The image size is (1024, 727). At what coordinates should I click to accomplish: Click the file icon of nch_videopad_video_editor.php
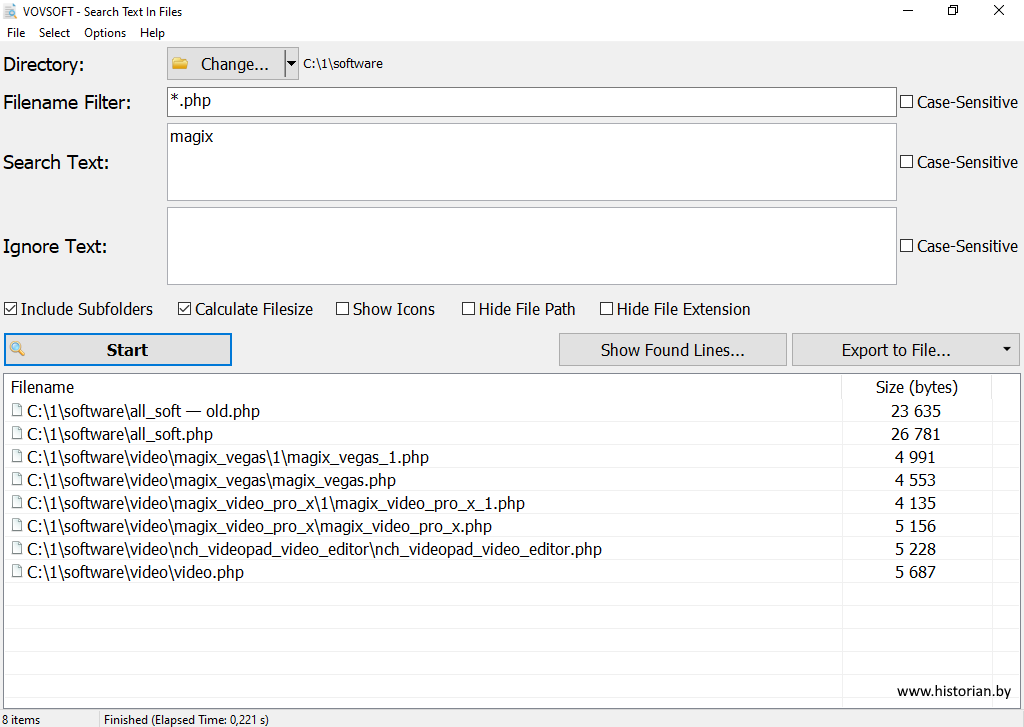(16, 549)
